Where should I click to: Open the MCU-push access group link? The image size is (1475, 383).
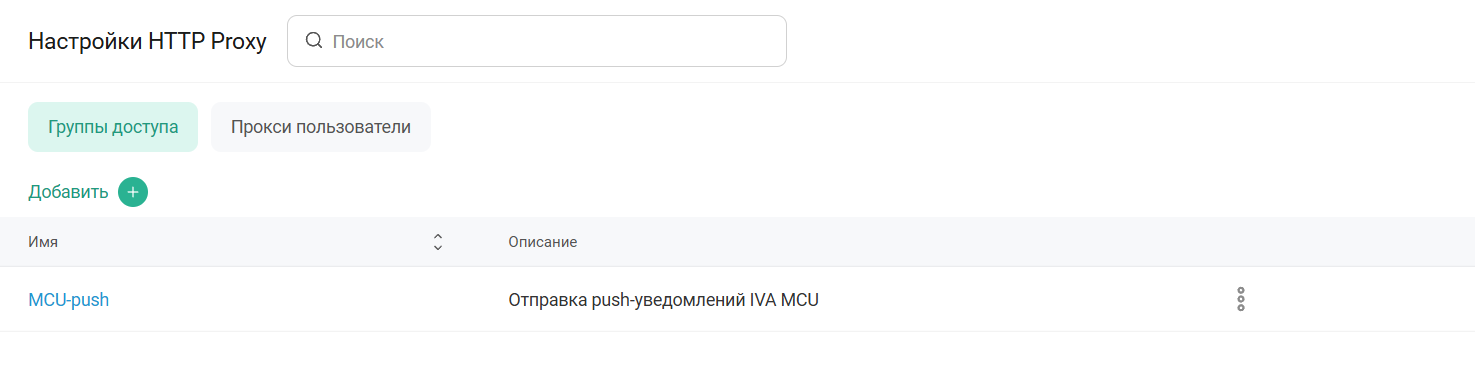[69, 299]
